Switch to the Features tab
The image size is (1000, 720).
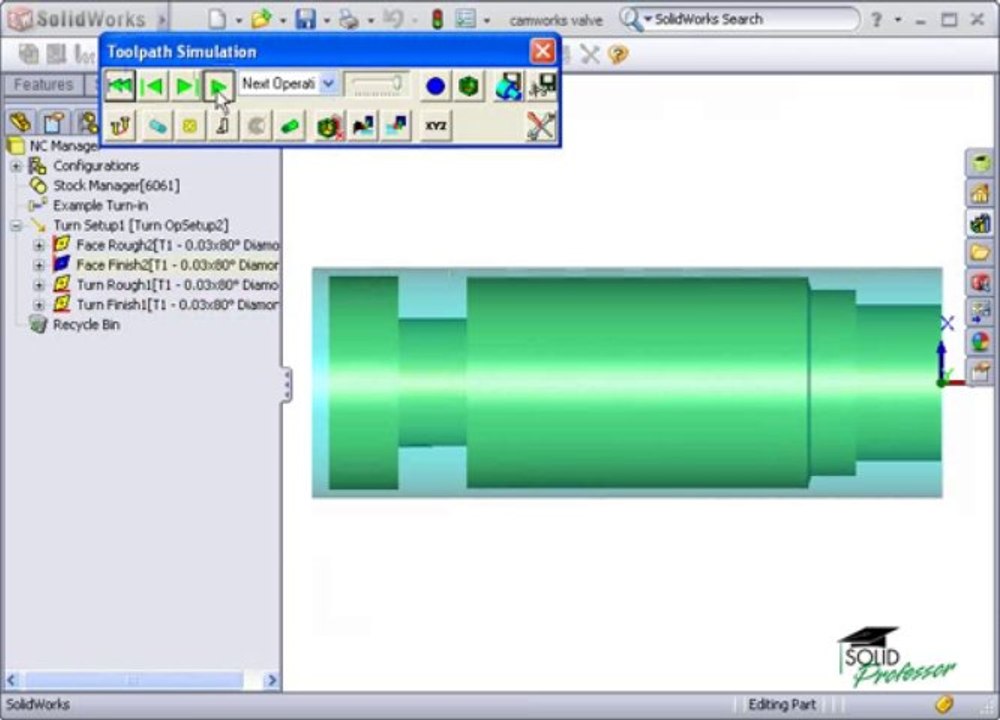tap(43, 85)
